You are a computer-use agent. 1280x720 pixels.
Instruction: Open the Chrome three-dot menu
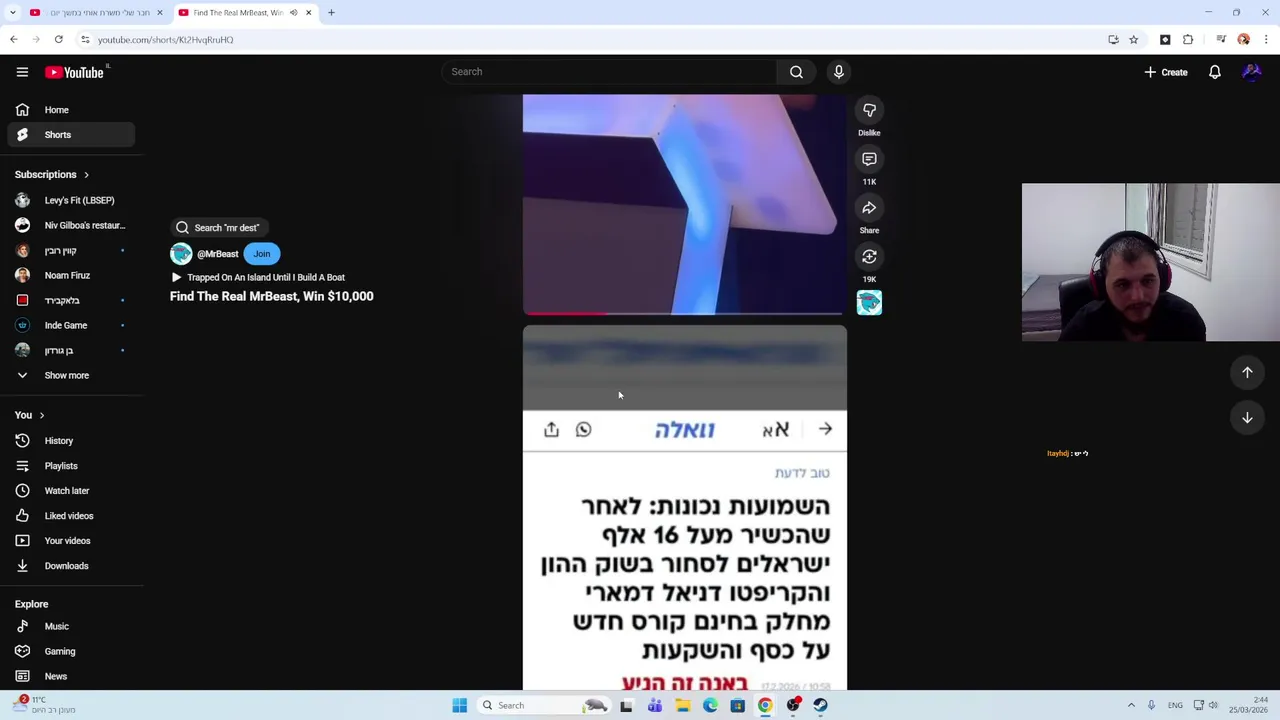tap(1266, 40)
